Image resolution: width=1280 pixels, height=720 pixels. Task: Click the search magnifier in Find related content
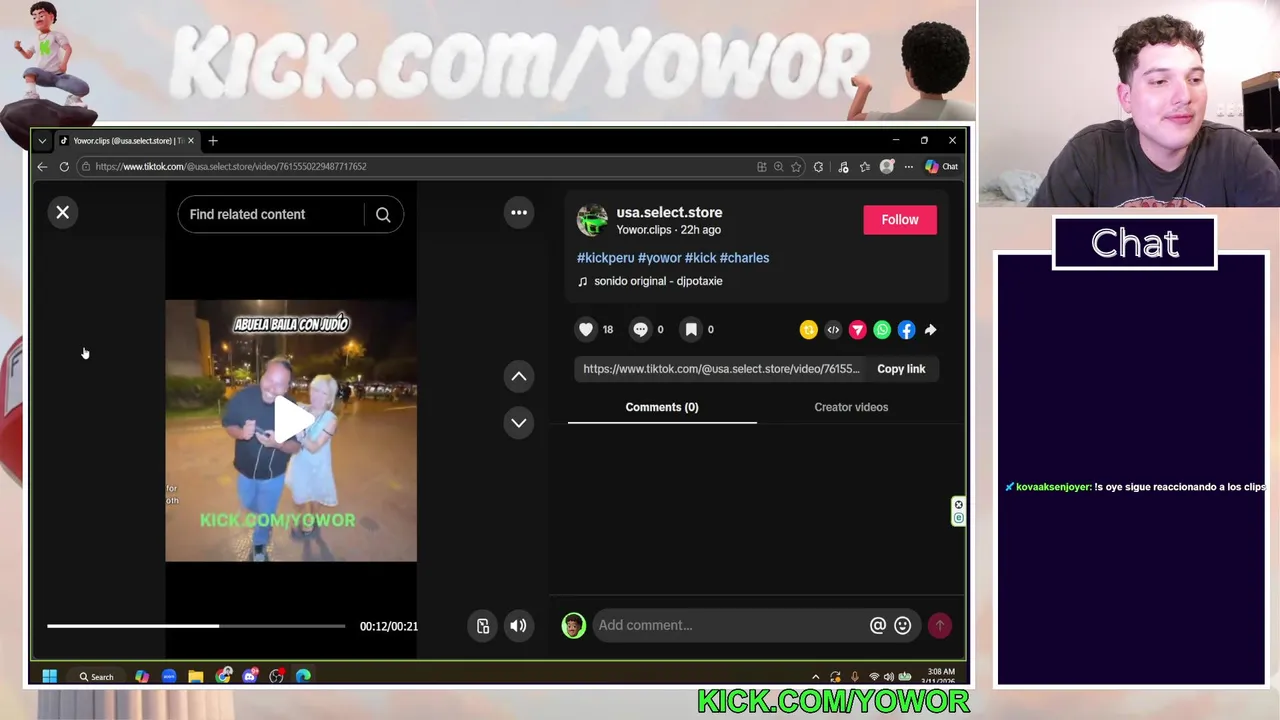[383, 215]
